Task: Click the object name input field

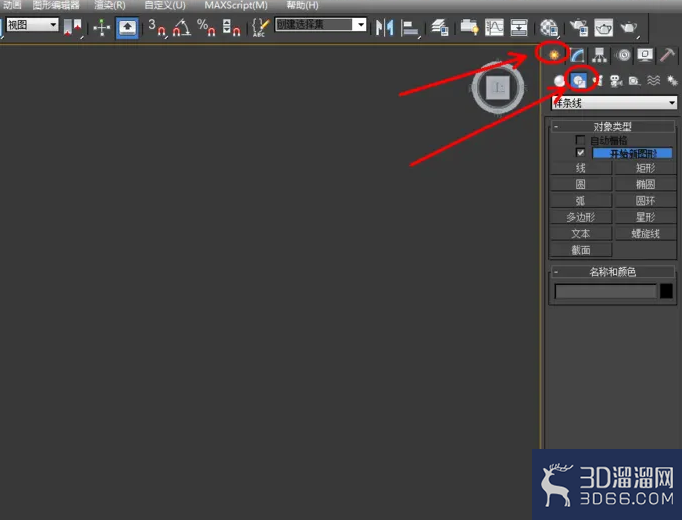Action: 605,291
